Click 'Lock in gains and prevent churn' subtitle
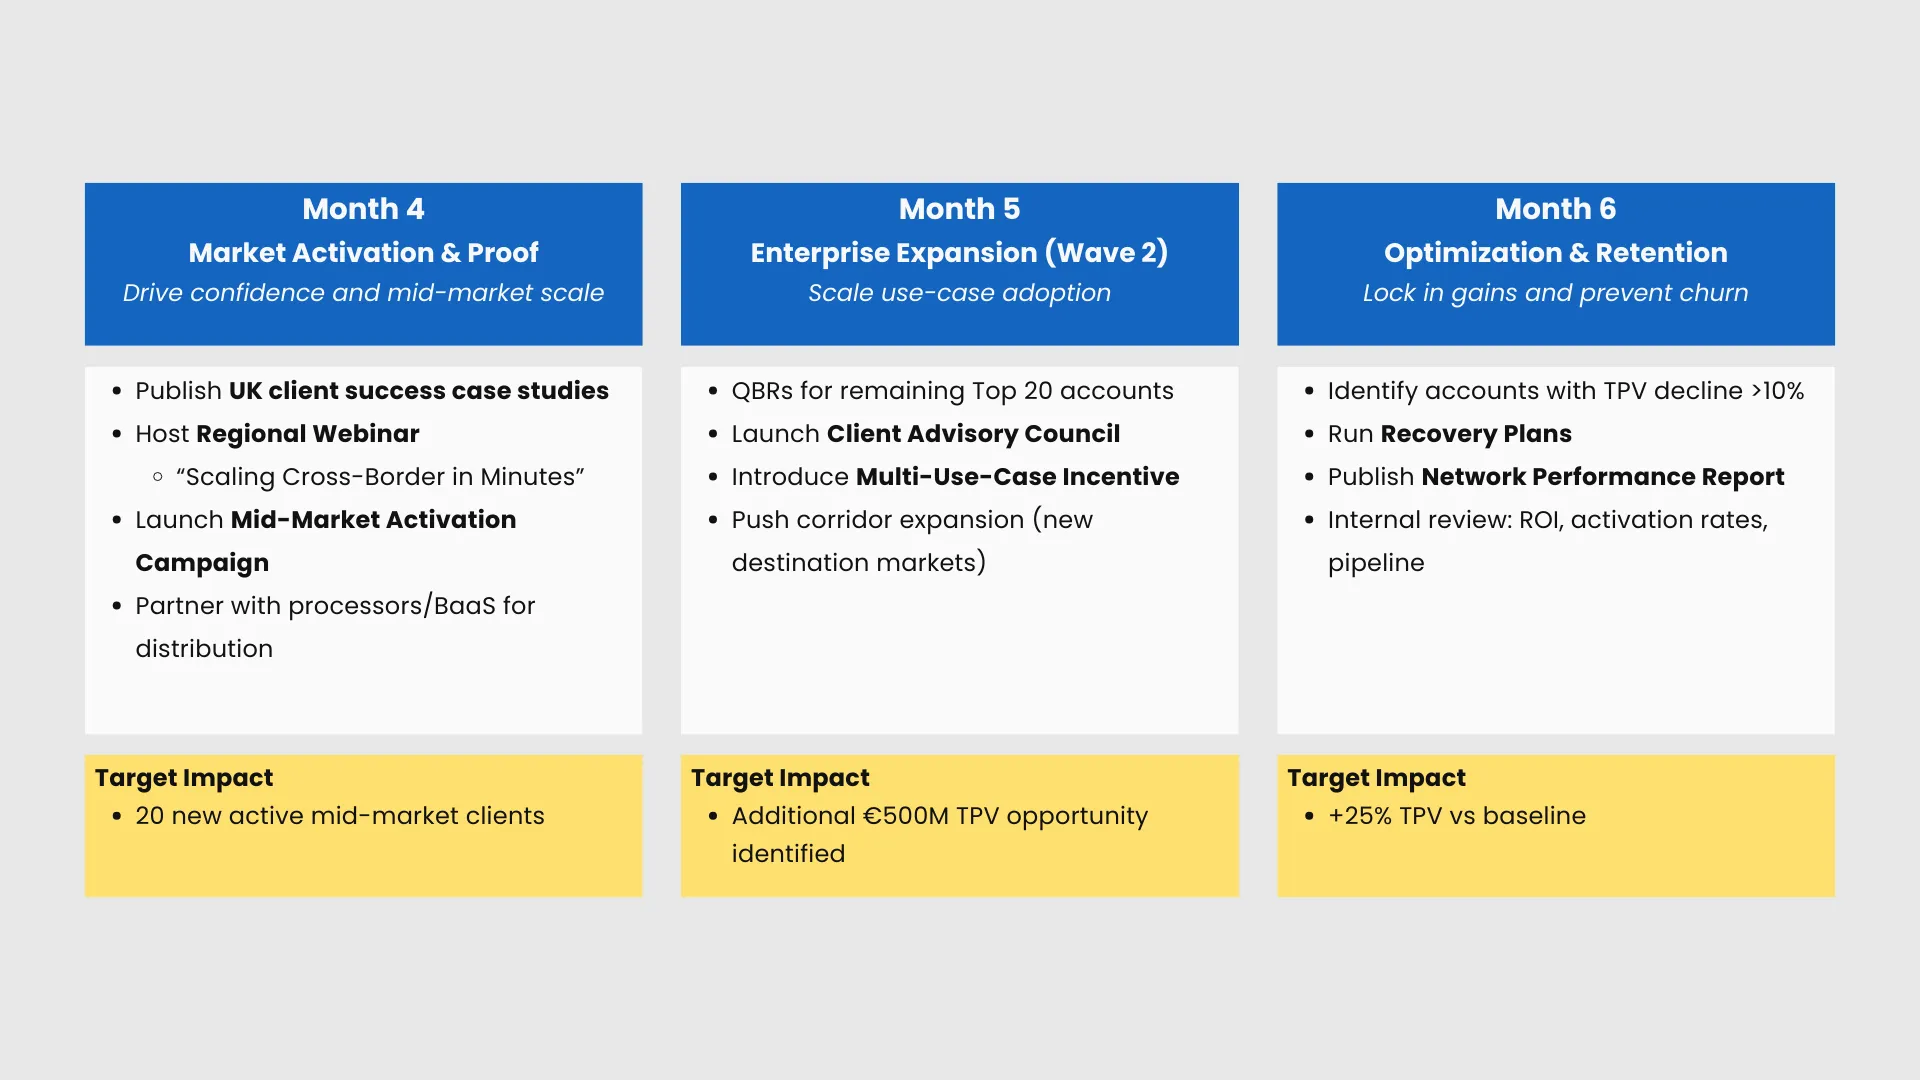The height and width of the screenshot is (1080, 1920). click(1555, 293)
